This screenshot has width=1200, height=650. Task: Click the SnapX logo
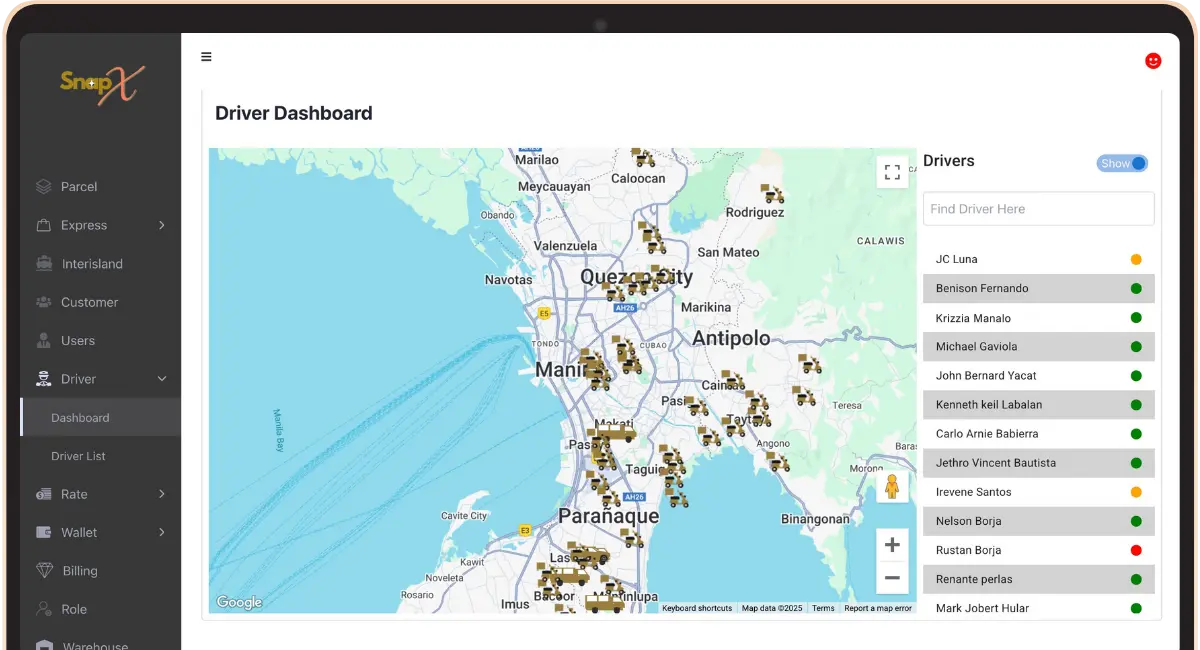tap(101, 85)
